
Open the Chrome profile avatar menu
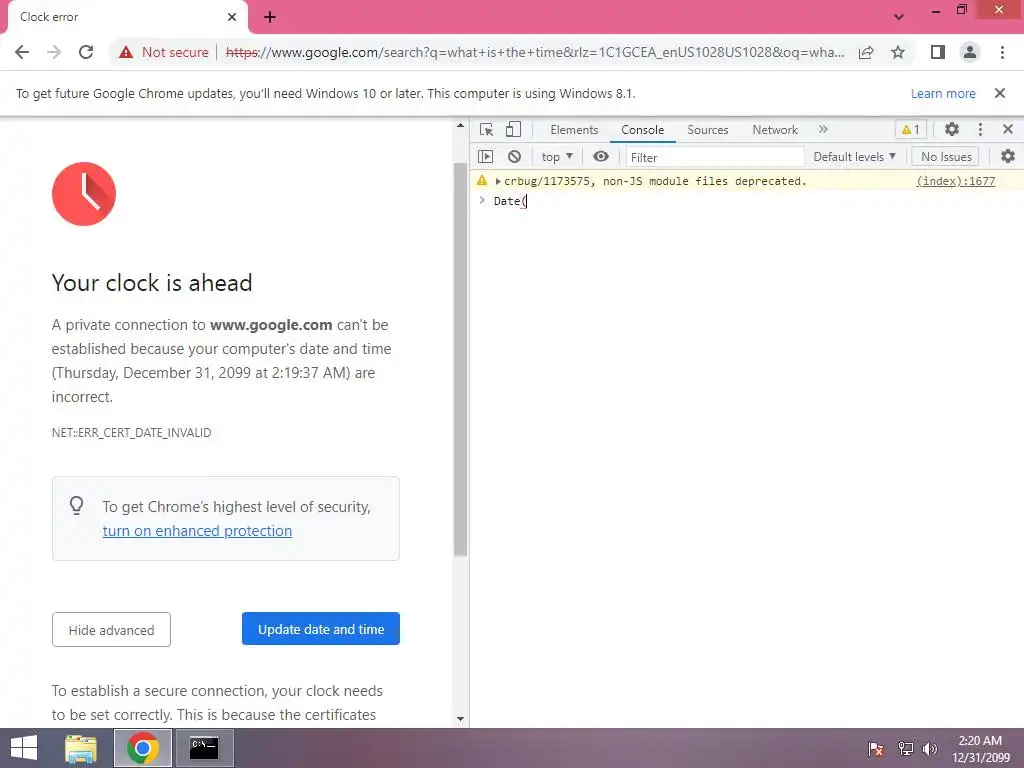tap(970, 52)
